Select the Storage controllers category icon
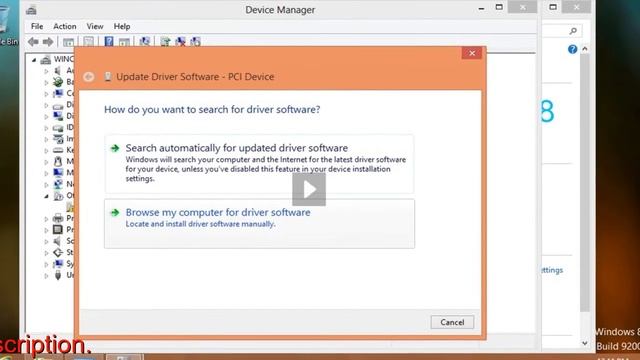640x360 pixels. click(58, 252)
